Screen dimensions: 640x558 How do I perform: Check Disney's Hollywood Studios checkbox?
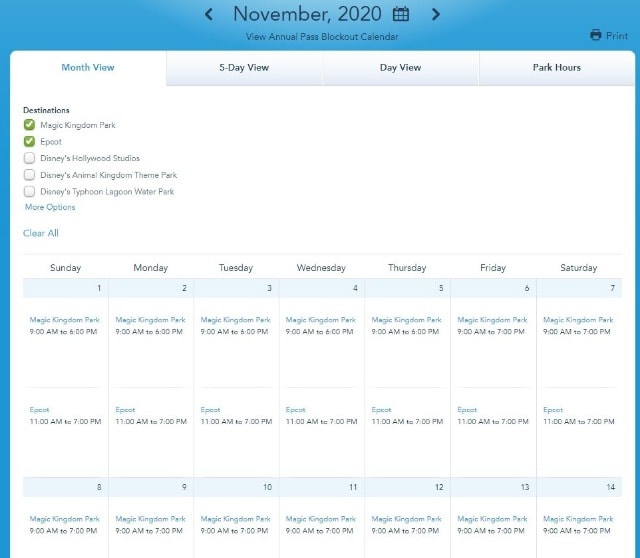[29, 158]
